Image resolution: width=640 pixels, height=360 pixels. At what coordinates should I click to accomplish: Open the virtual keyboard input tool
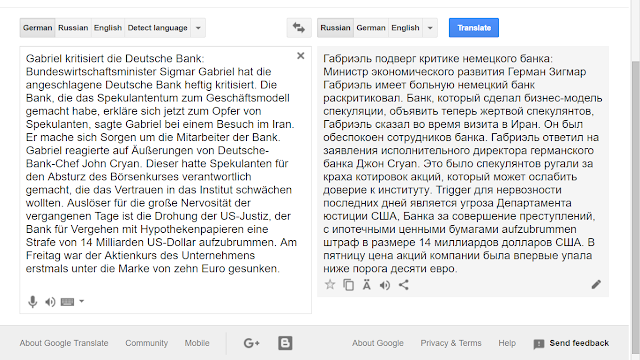point(67,302)
